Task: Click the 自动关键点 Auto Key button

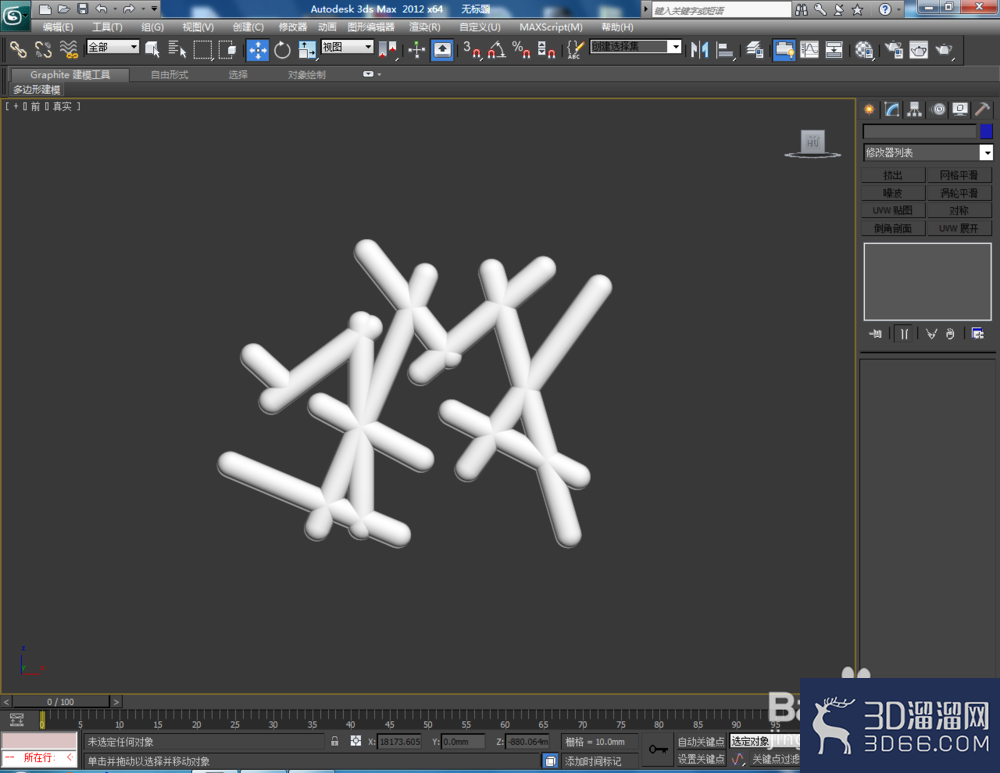Action: (x=701, y=741)
